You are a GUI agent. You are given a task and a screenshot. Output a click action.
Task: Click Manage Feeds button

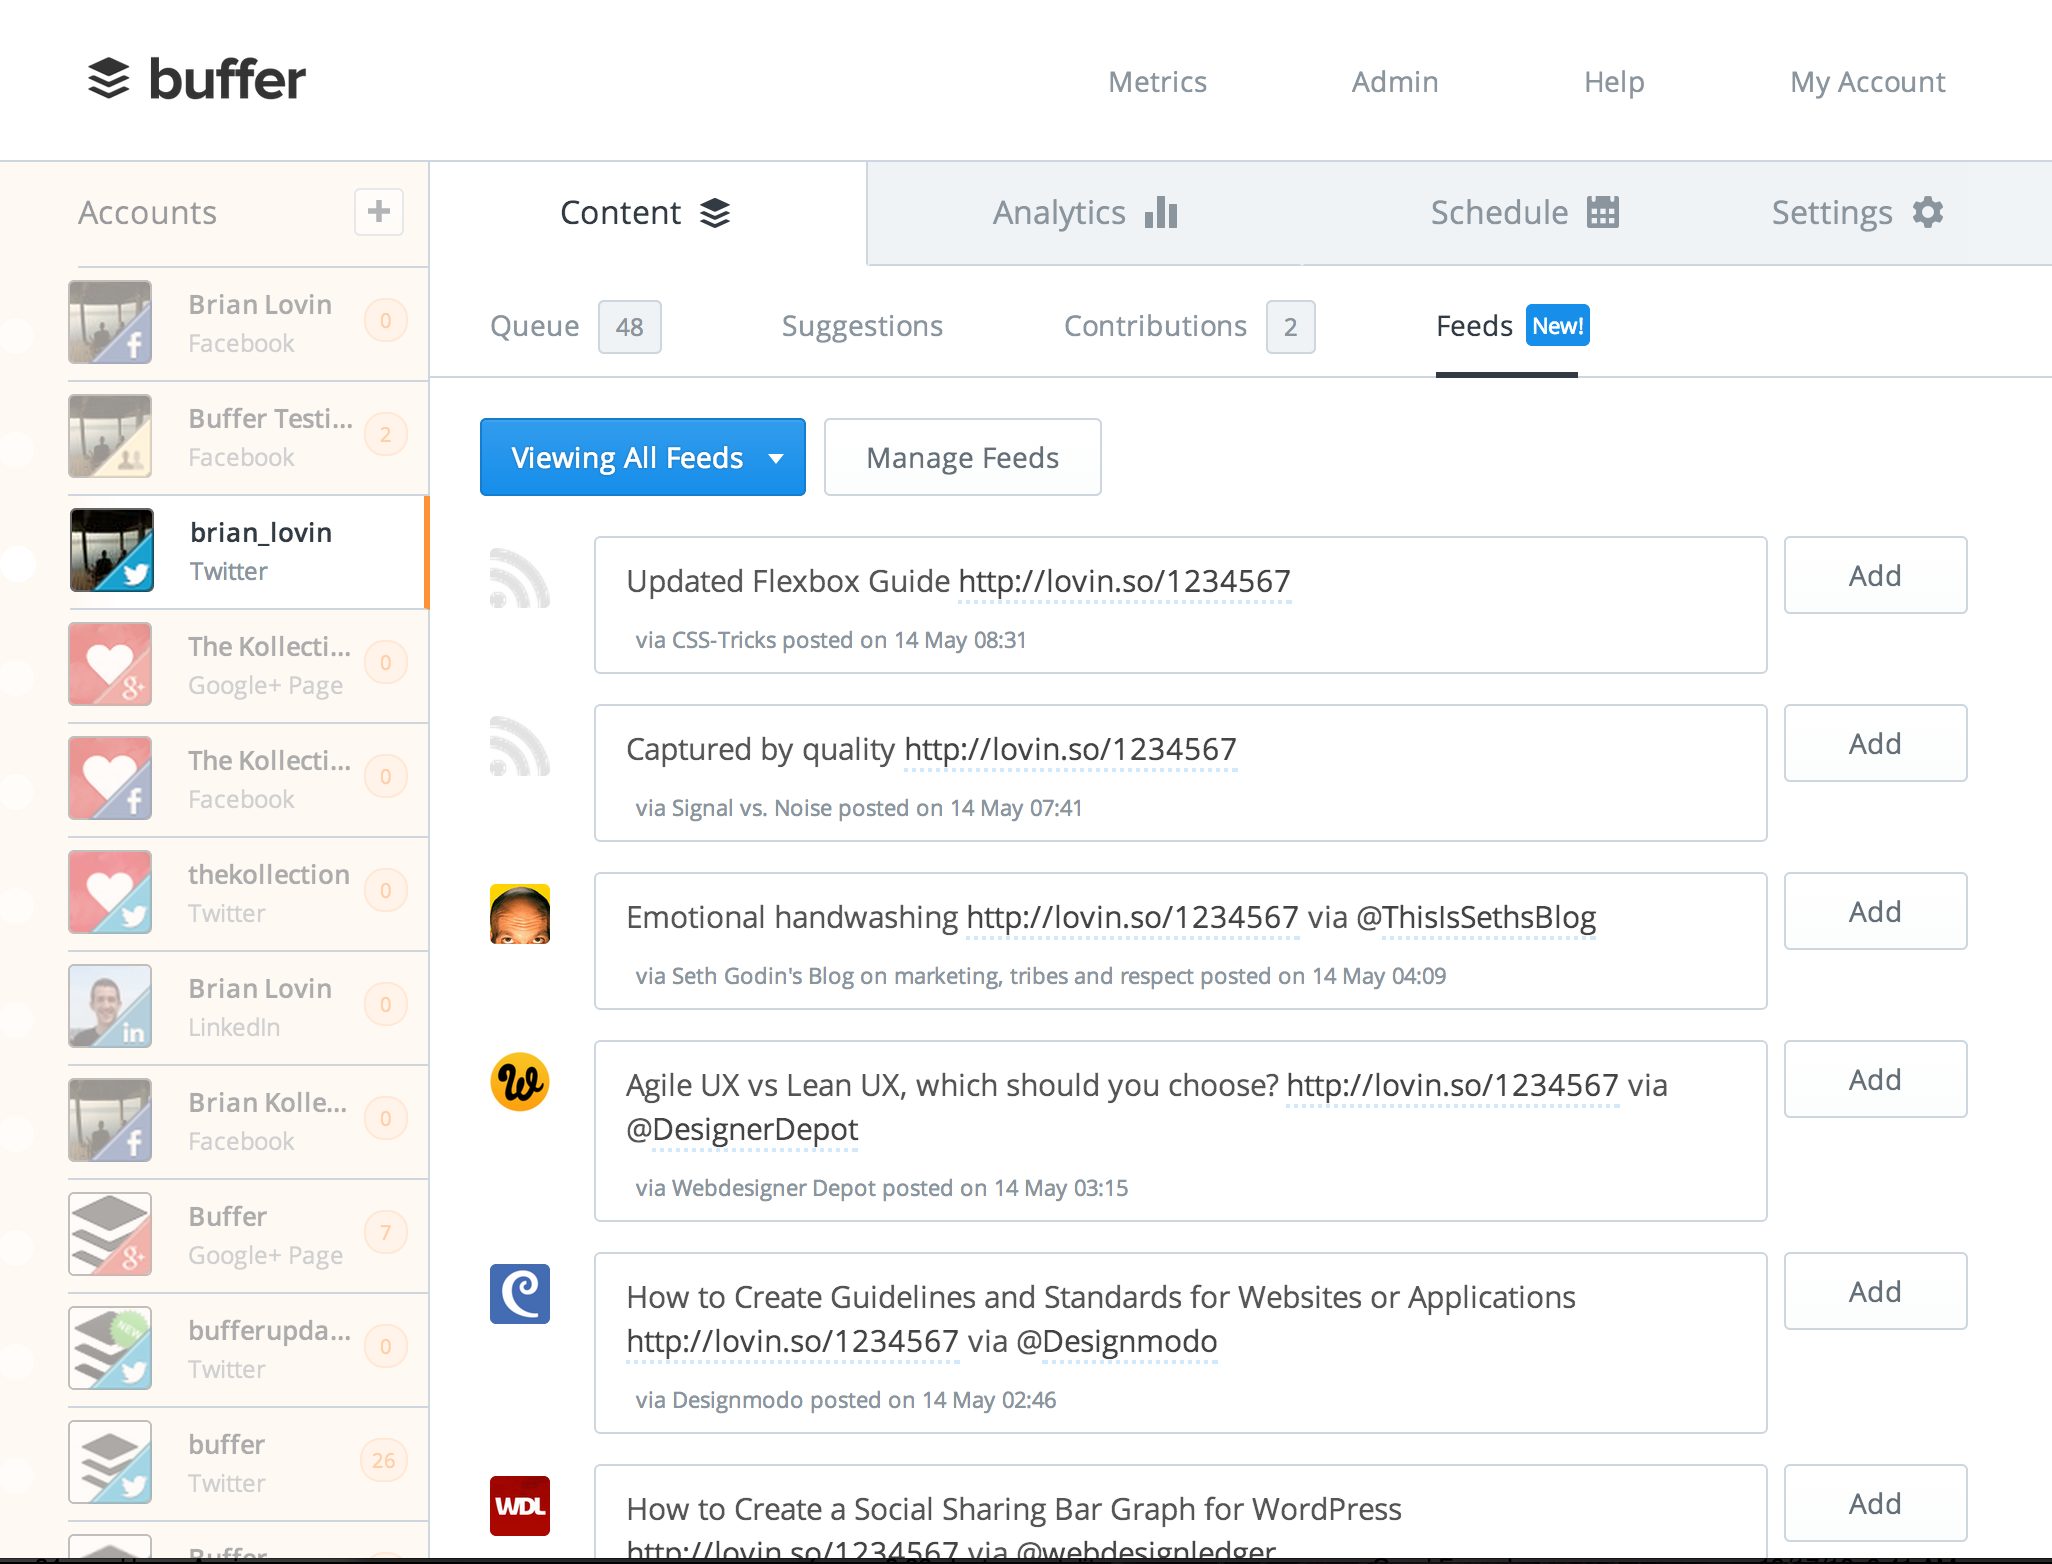tap(962, 457)
